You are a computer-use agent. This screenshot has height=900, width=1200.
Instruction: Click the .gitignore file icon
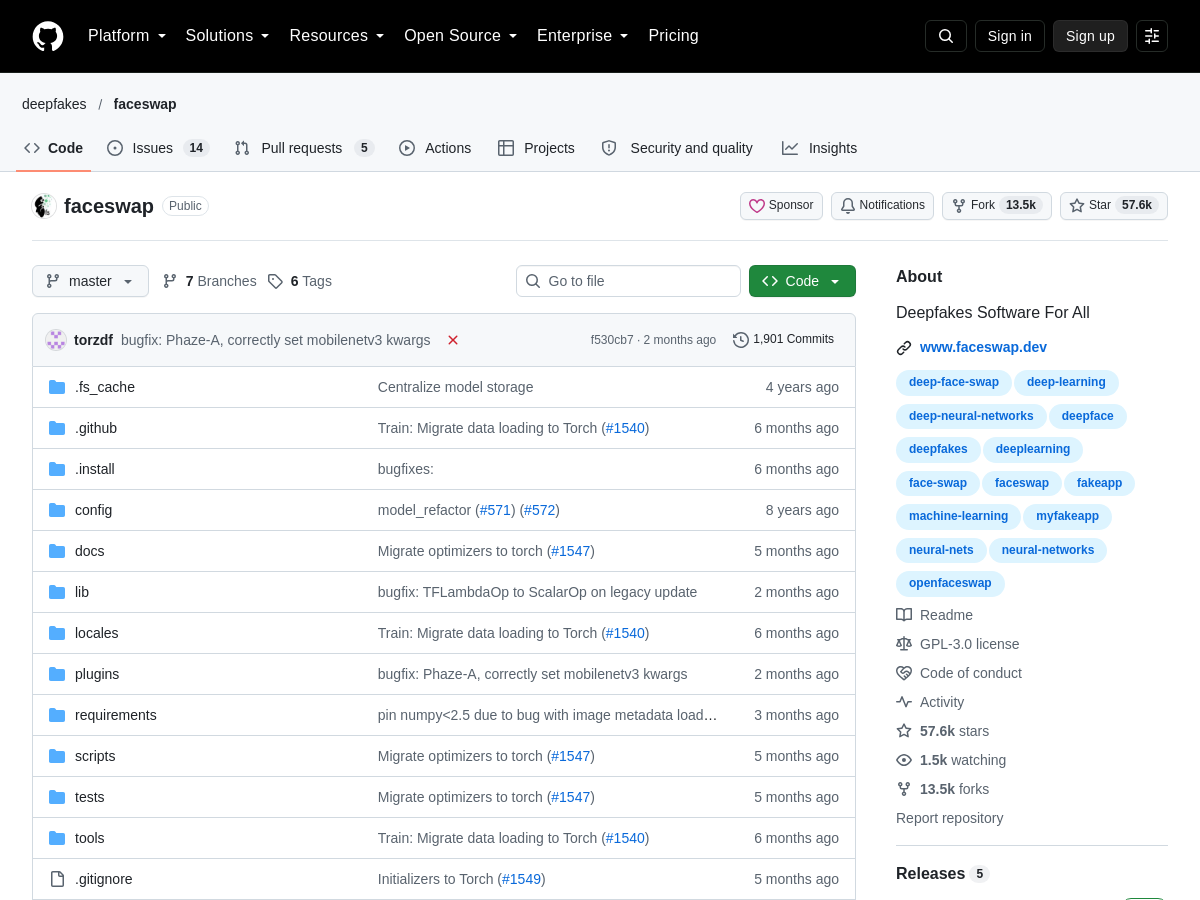[x=57, y=879]
